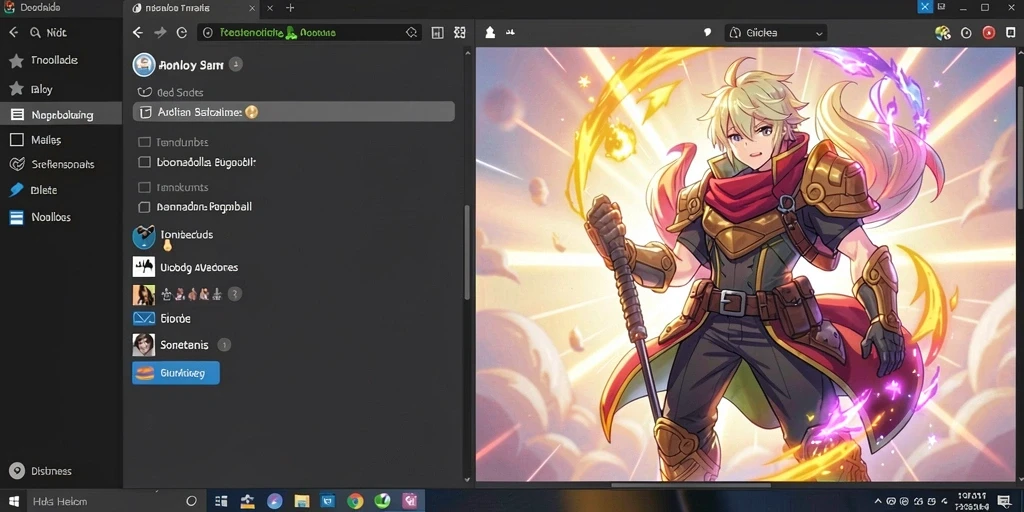
Task: Tick the Dannadon Pegmball checkbox
Action: (x=144, y=207)
